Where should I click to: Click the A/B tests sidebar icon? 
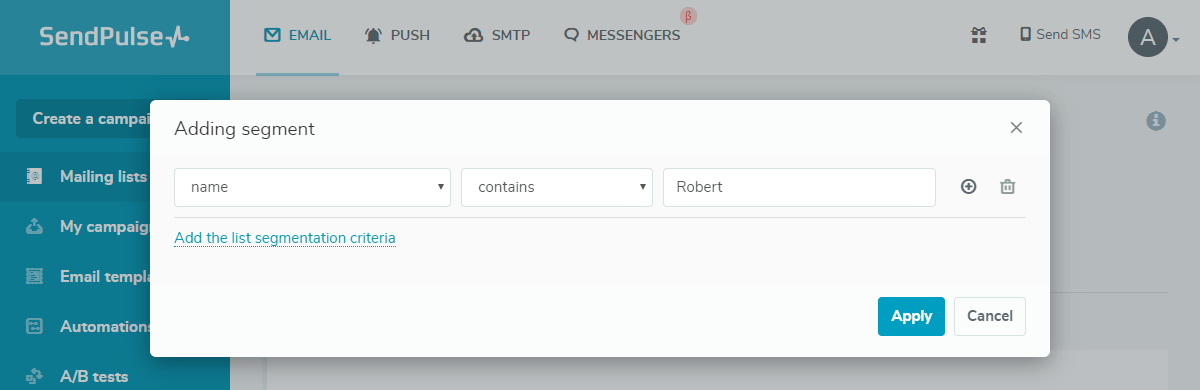point(34,377)
